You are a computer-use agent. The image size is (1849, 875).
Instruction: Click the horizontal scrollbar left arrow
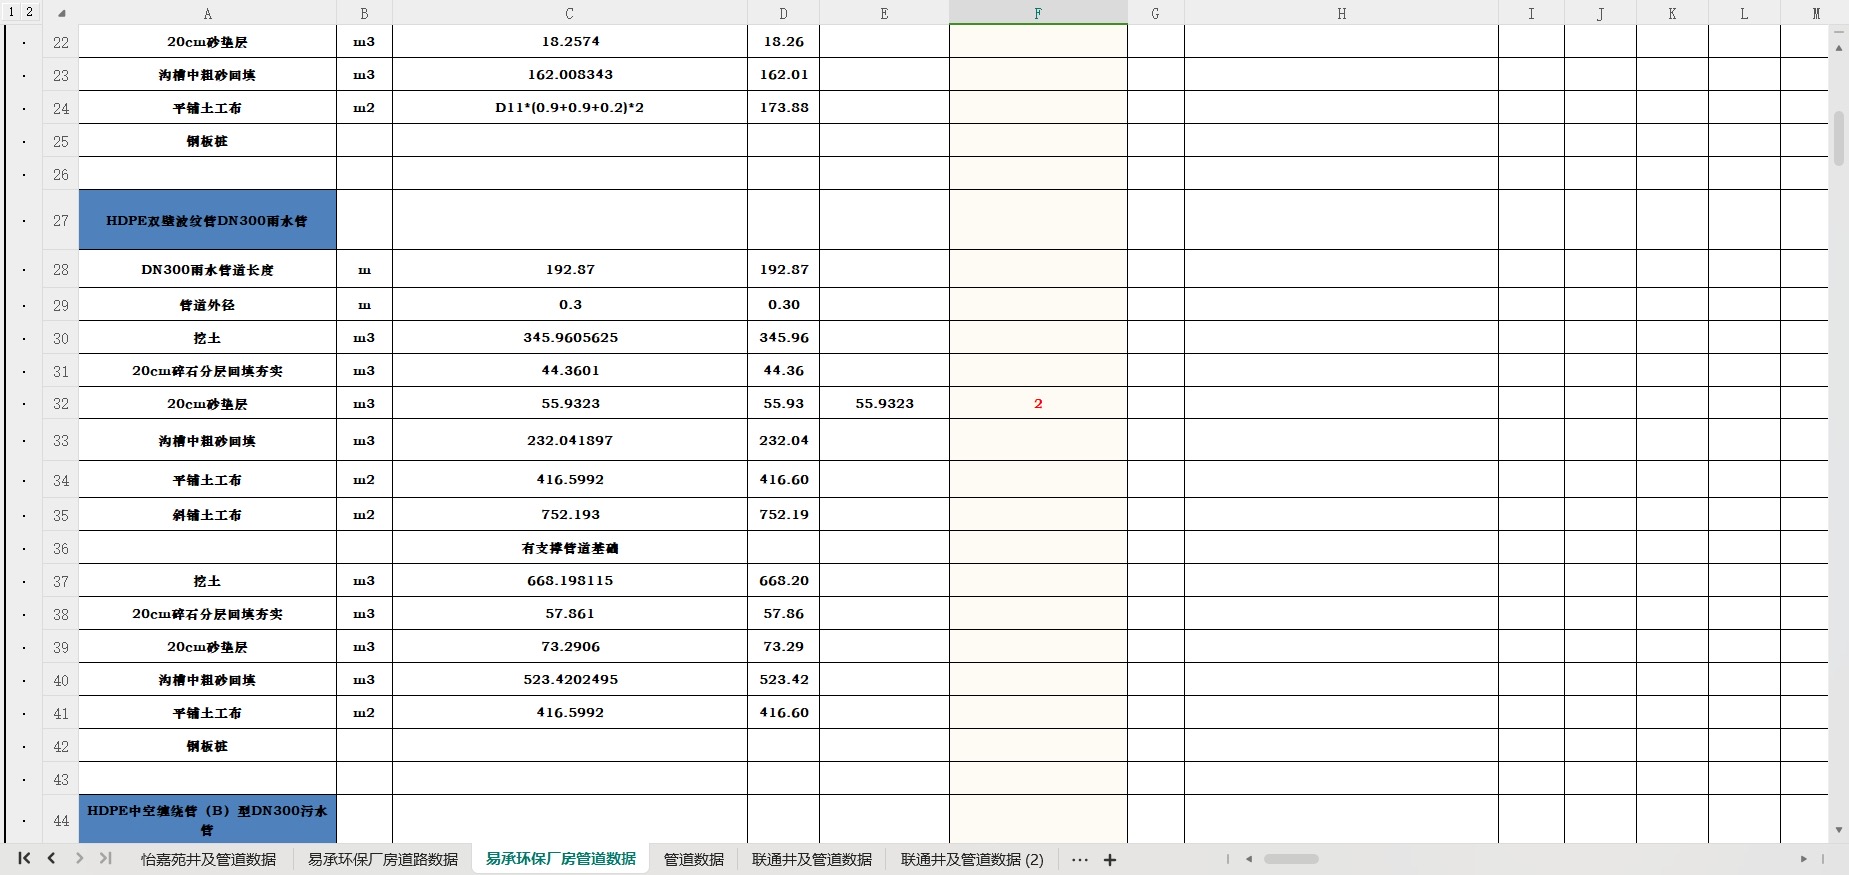pyautogui.click(x=1249, y=859)
